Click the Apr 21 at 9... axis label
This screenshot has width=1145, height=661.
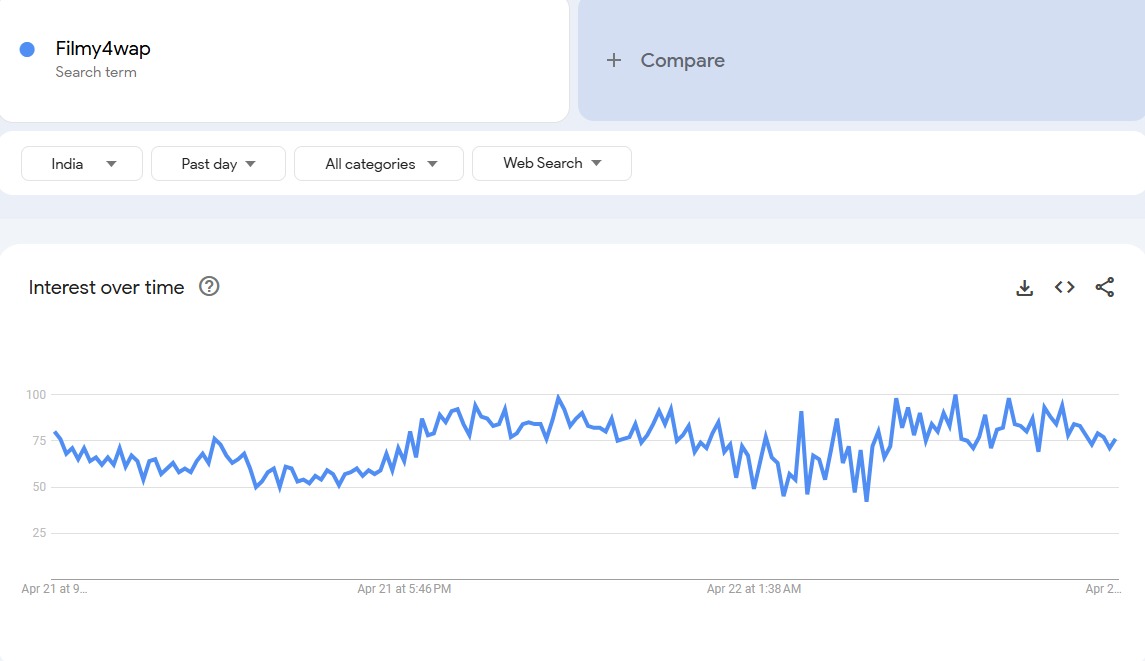54,589
